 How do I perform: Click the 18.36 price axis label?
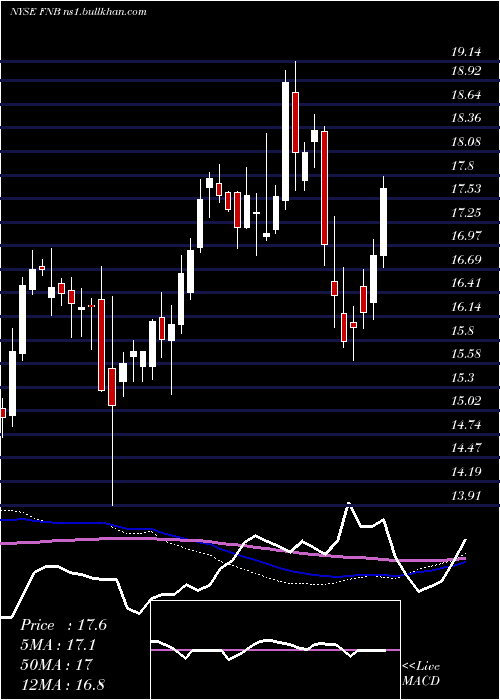[466, 118]
